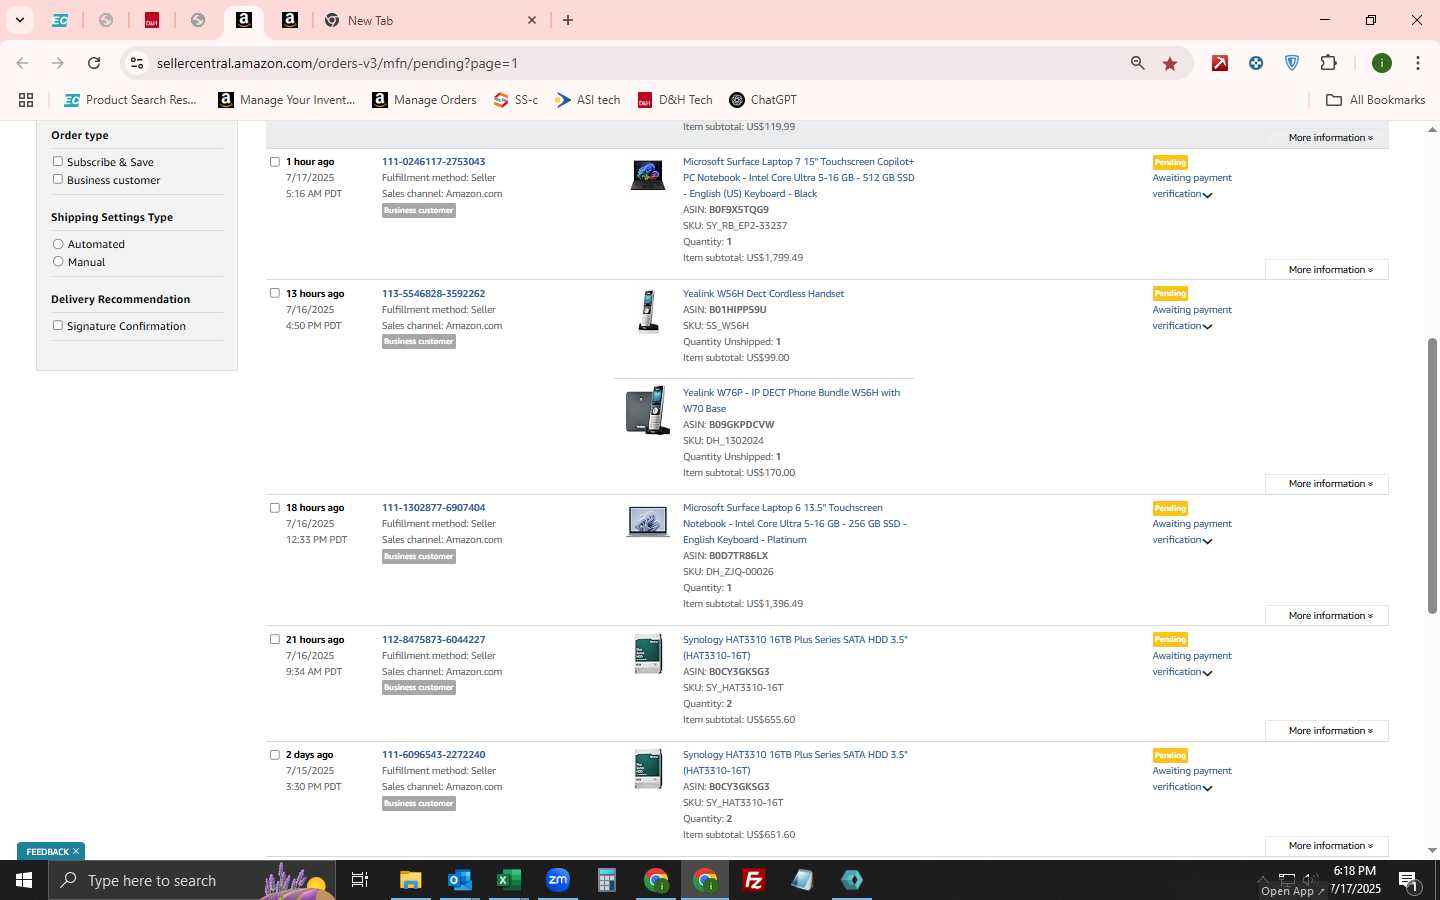Image resolution: width=1440 pixels, height=900 pixels.
Task: Select the Automated shipping settings radio
Action: [58, 244]
